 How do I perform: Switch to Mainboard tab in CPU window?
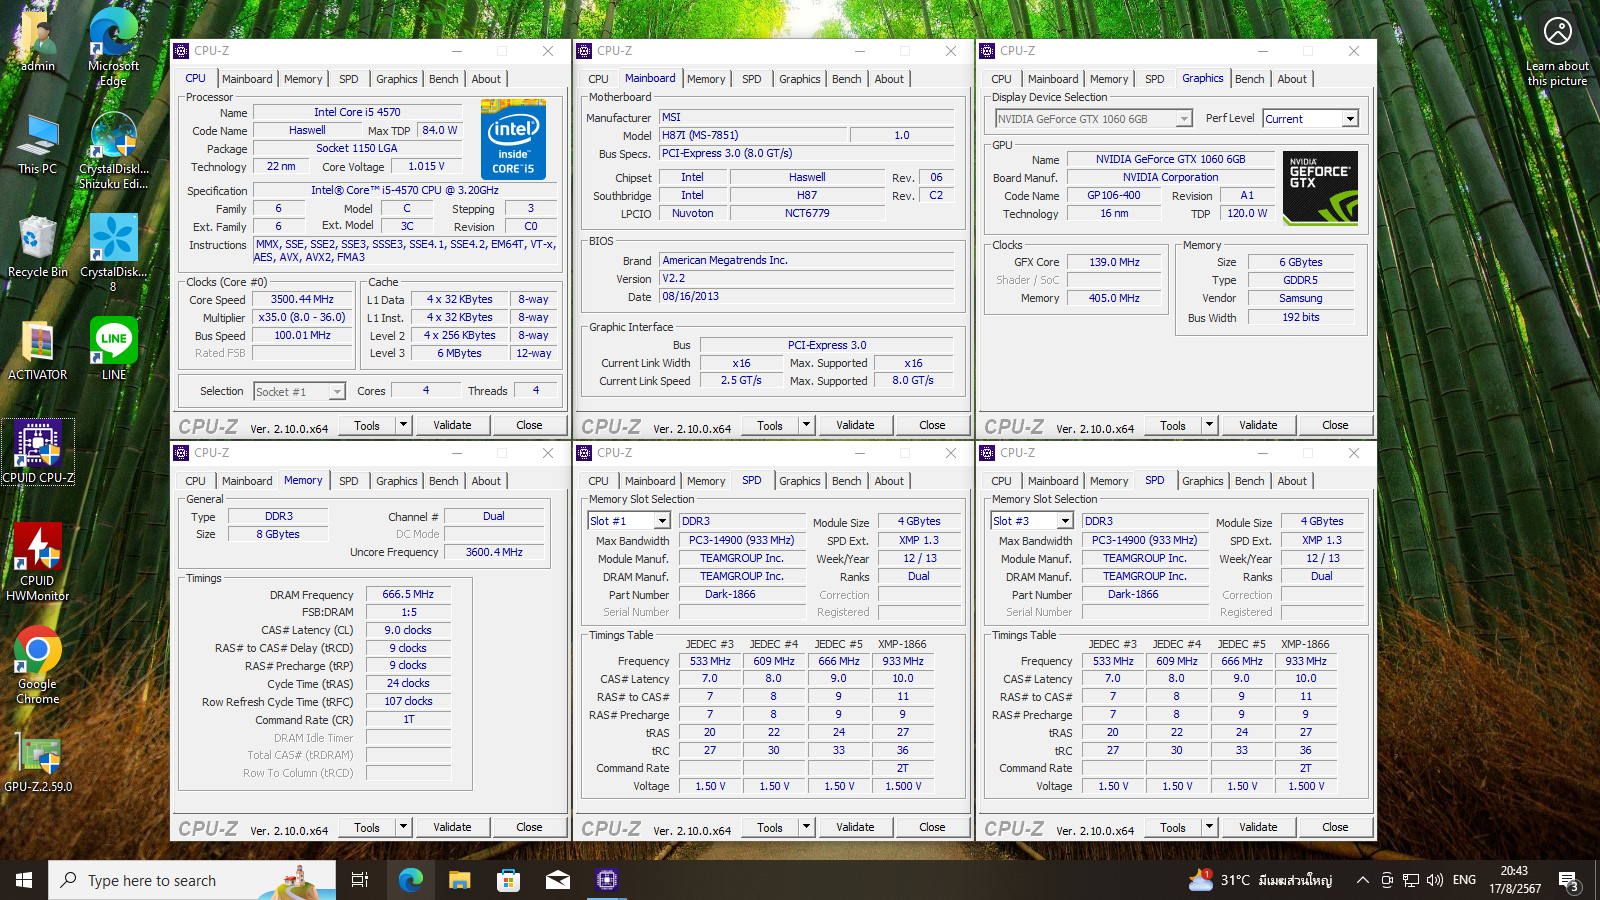[247, 79]
